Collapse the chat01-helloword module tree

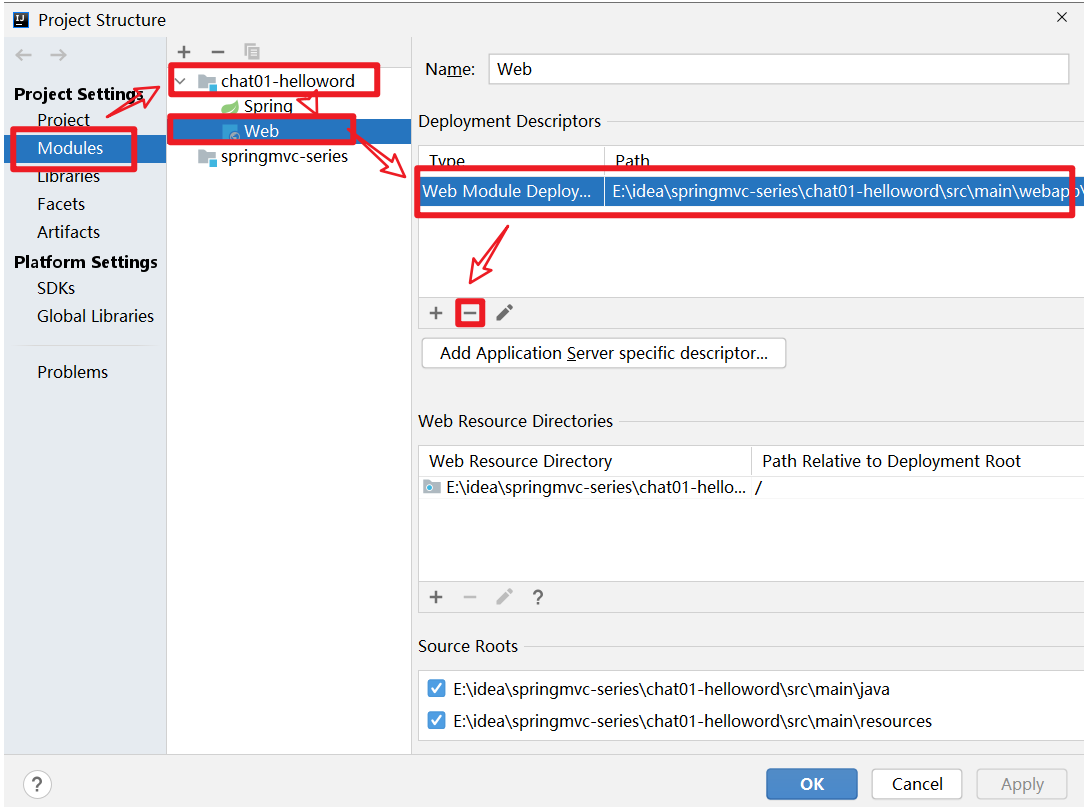(x=181, y=81)
